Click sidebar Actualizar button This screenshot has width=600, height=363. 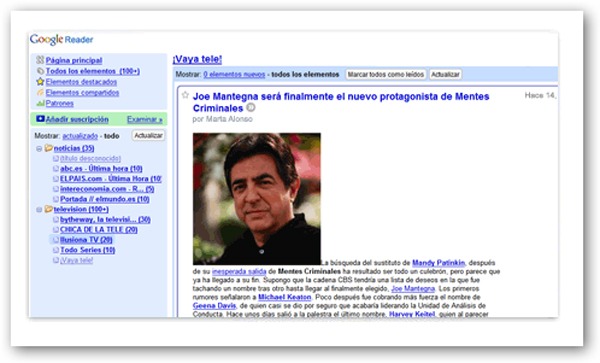(148, 135)
